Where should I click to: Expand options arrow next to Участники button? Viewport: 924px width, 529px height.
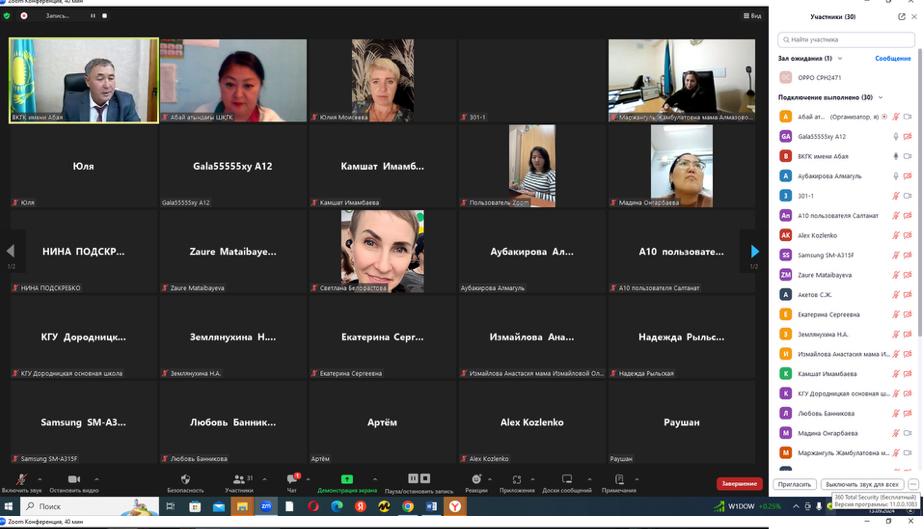(264, 479)
